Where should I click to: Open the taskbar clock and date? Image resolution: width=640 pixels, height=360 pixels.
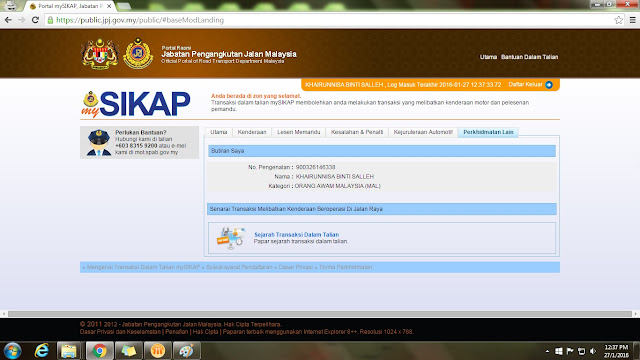(x=616, y=351)
